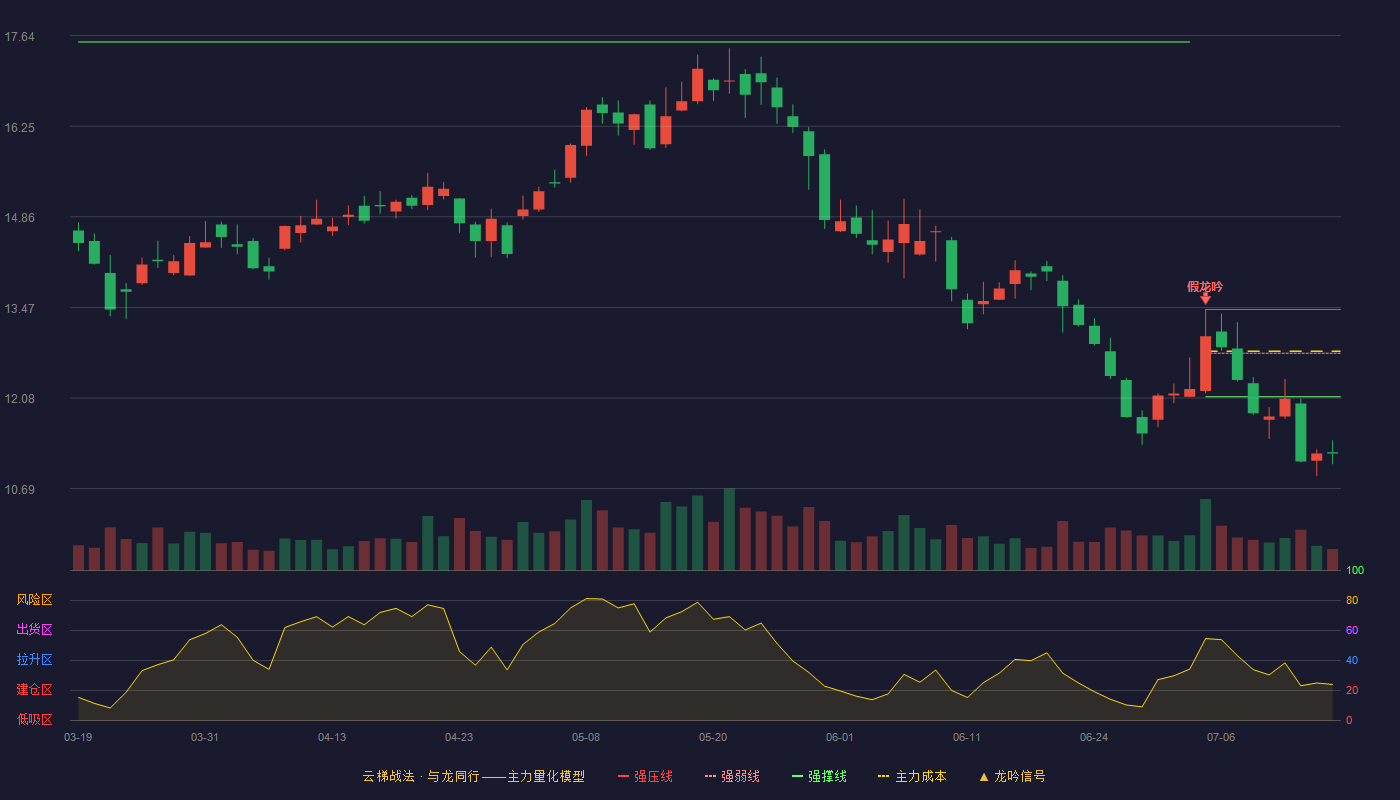Click the large red candlestick under 假龙吟

point(1205,363)
